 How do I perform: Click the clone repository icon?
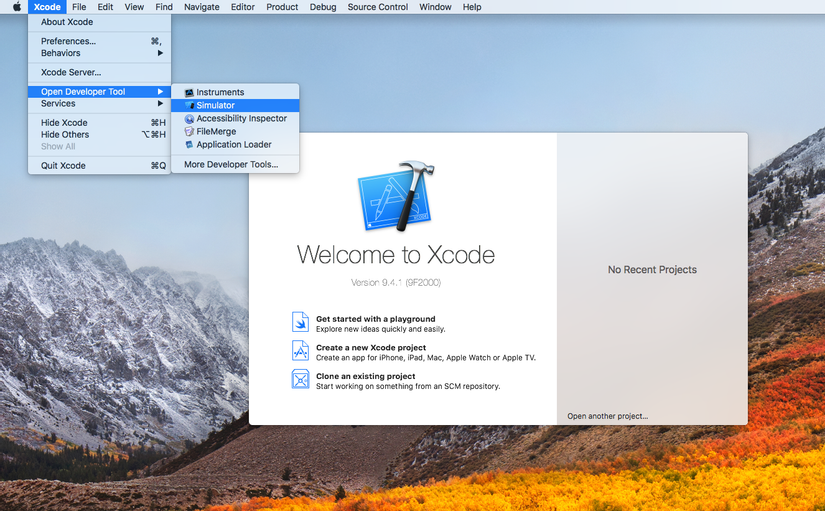300,379
